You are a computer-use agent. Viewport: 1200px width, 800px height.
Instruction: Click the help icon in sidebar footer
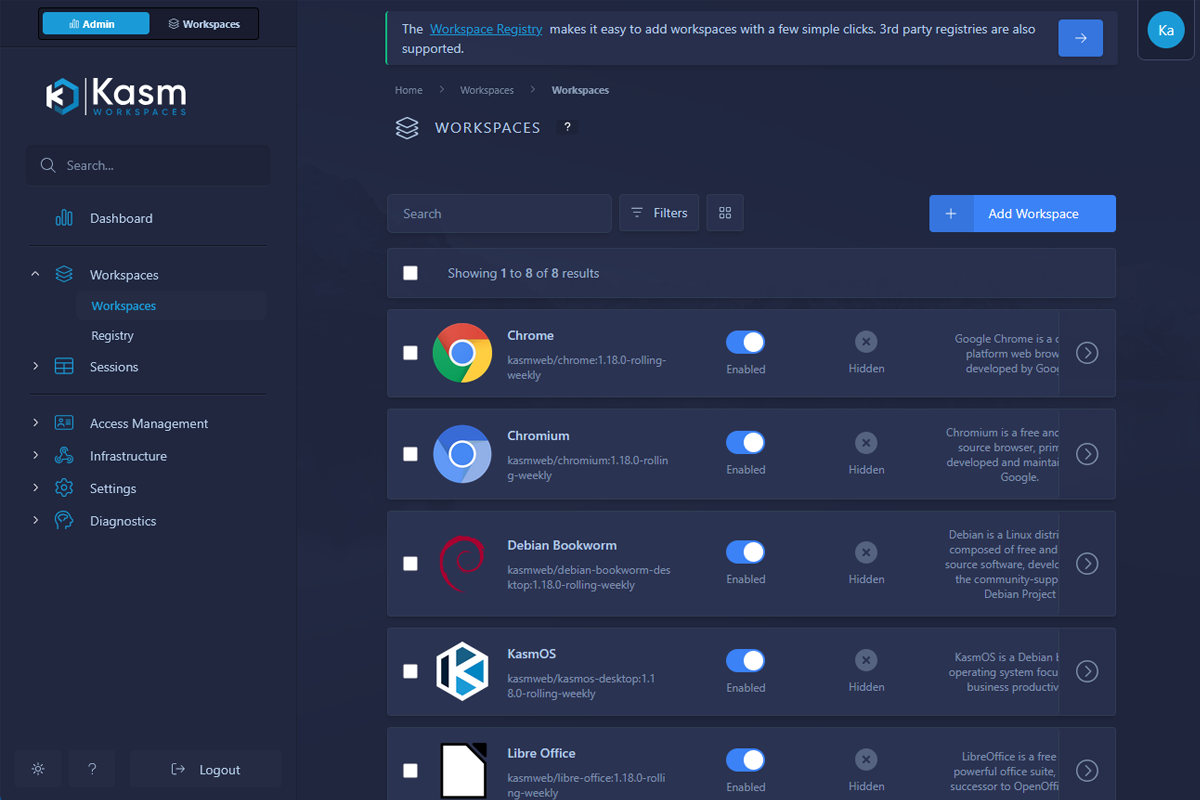pyautogui.click(x=92, y=769)
